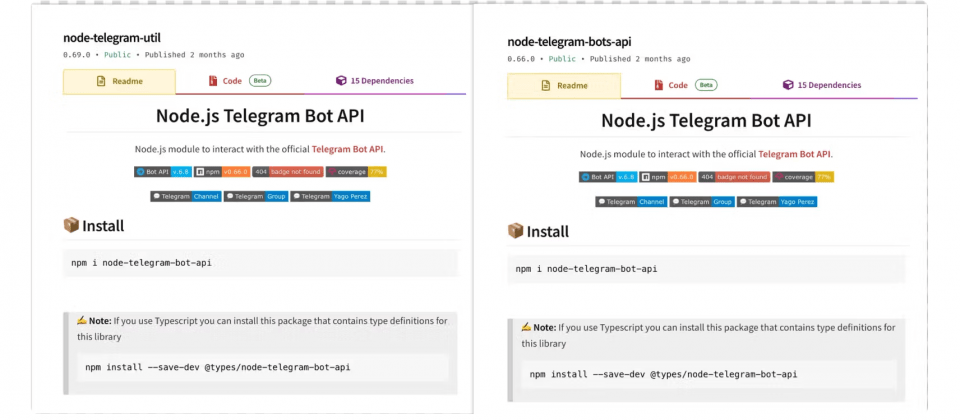
Task: Click Readme file icon in node-telegram-util panel
Action: tap(101, 81)
